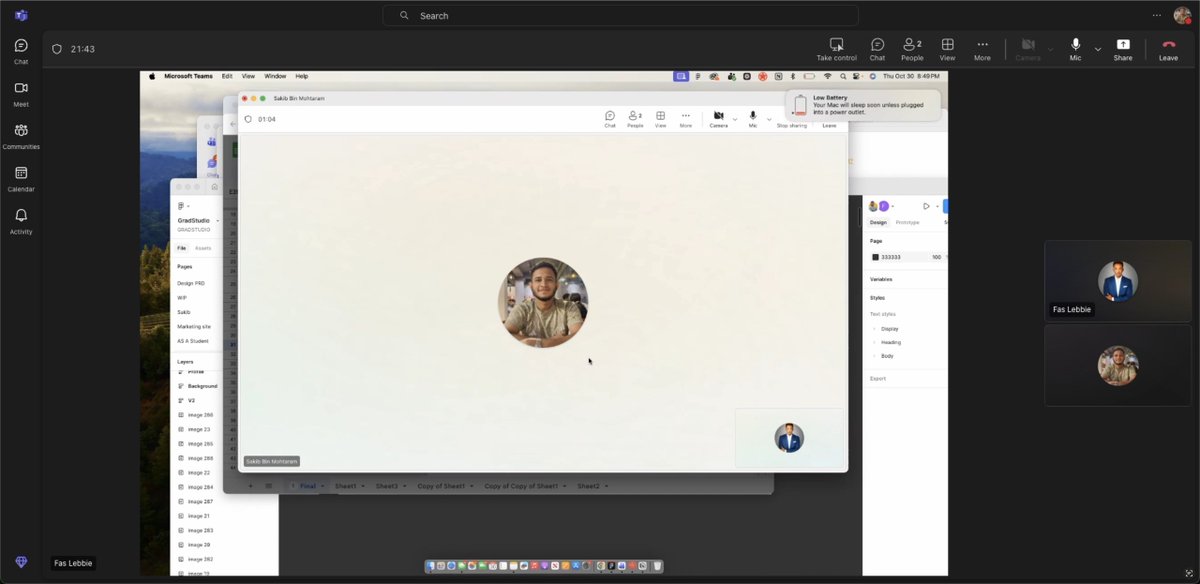The width and height of the screenshot is (1200, 584).
Task: Click the Sakib Bin Mohtaram circular profile photo
Action: pyautogui.click(x=543, y=302)
